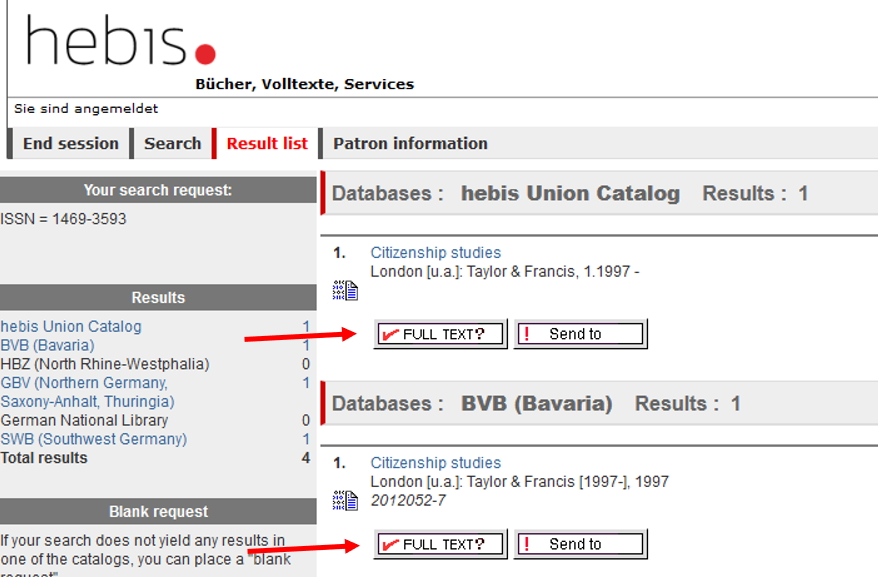Select BVB (Bavaria) in Results sidebar

[x=48, y=345]
